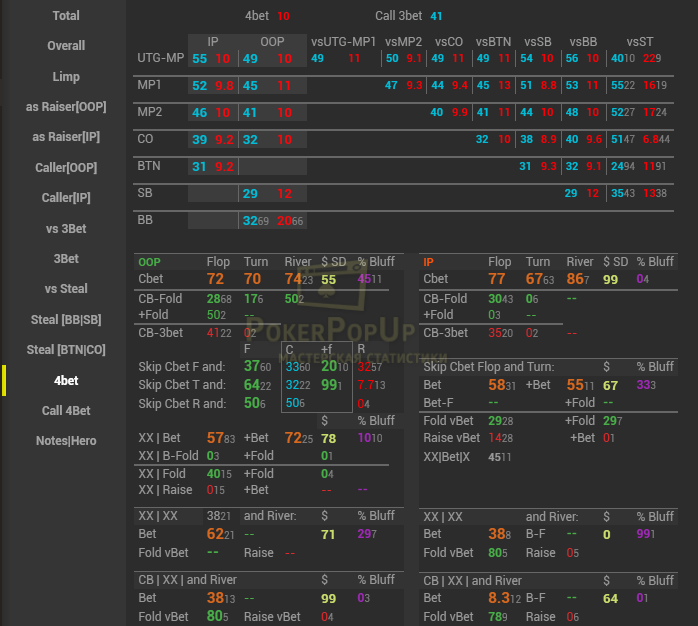
Task: Switch to the Caller[OOP] tab
Action: click(66, 168)
